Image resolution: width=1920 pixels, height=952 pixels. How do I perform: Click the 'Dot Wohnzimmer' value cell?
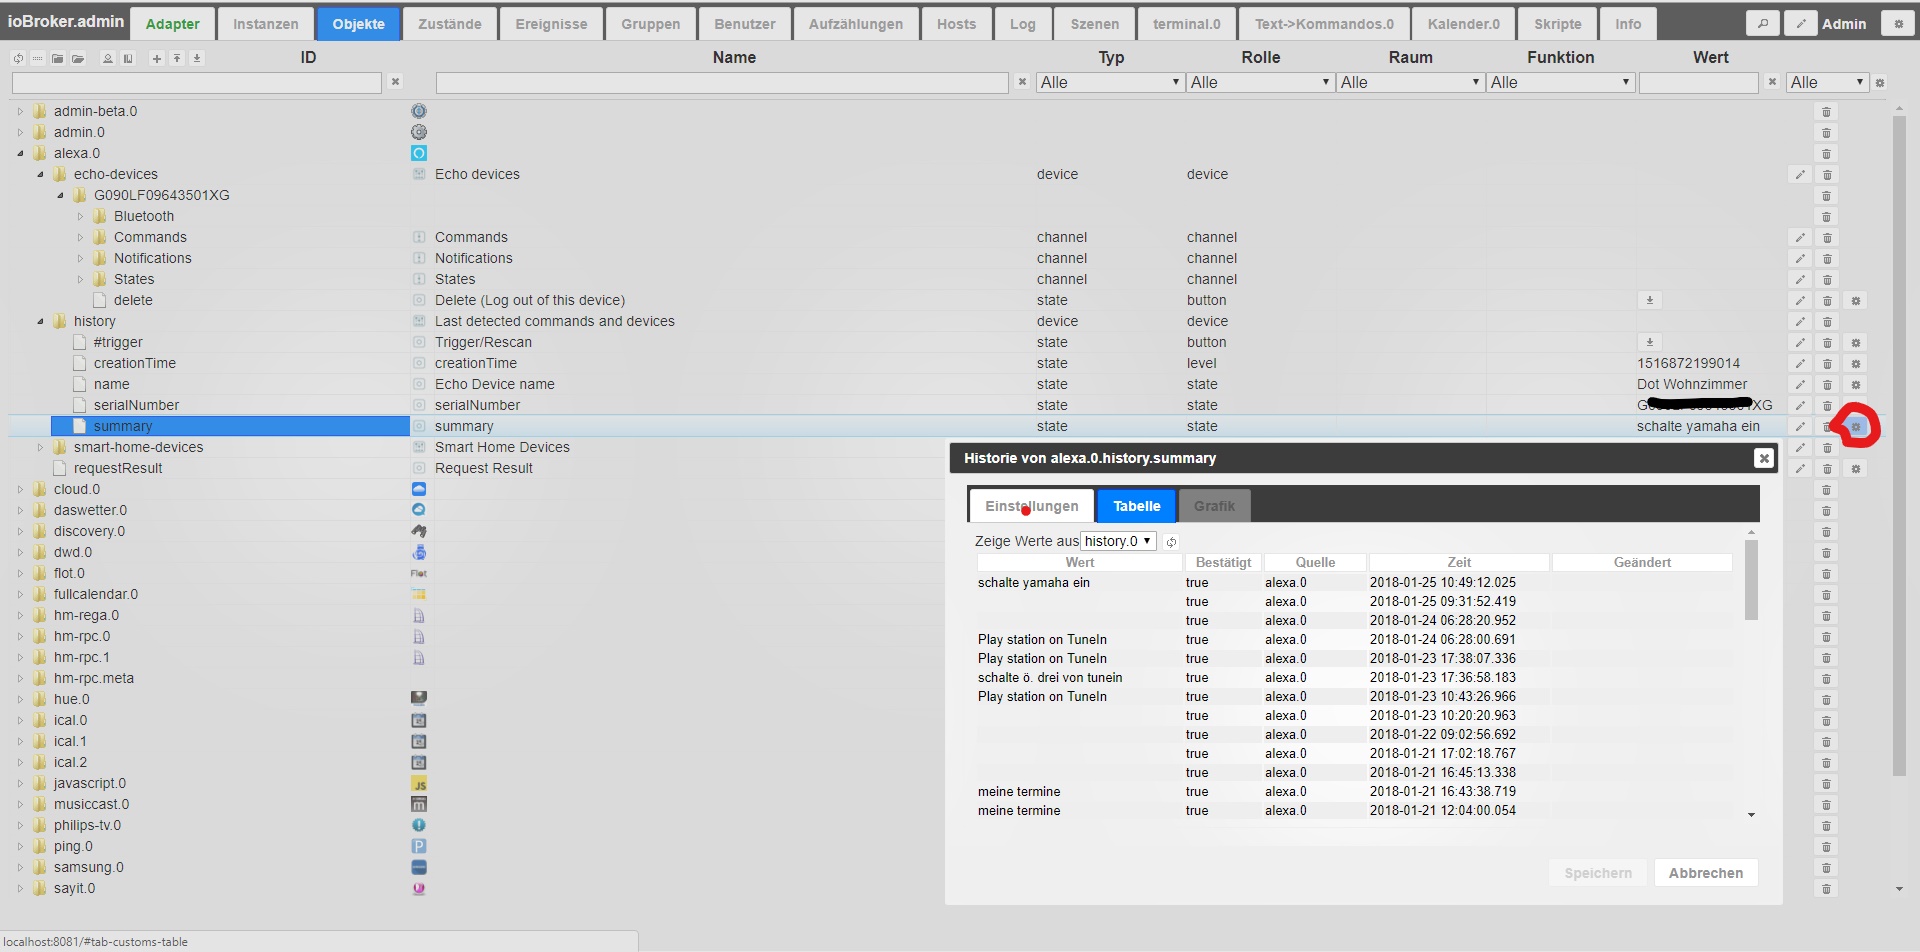coord(1692,384)
